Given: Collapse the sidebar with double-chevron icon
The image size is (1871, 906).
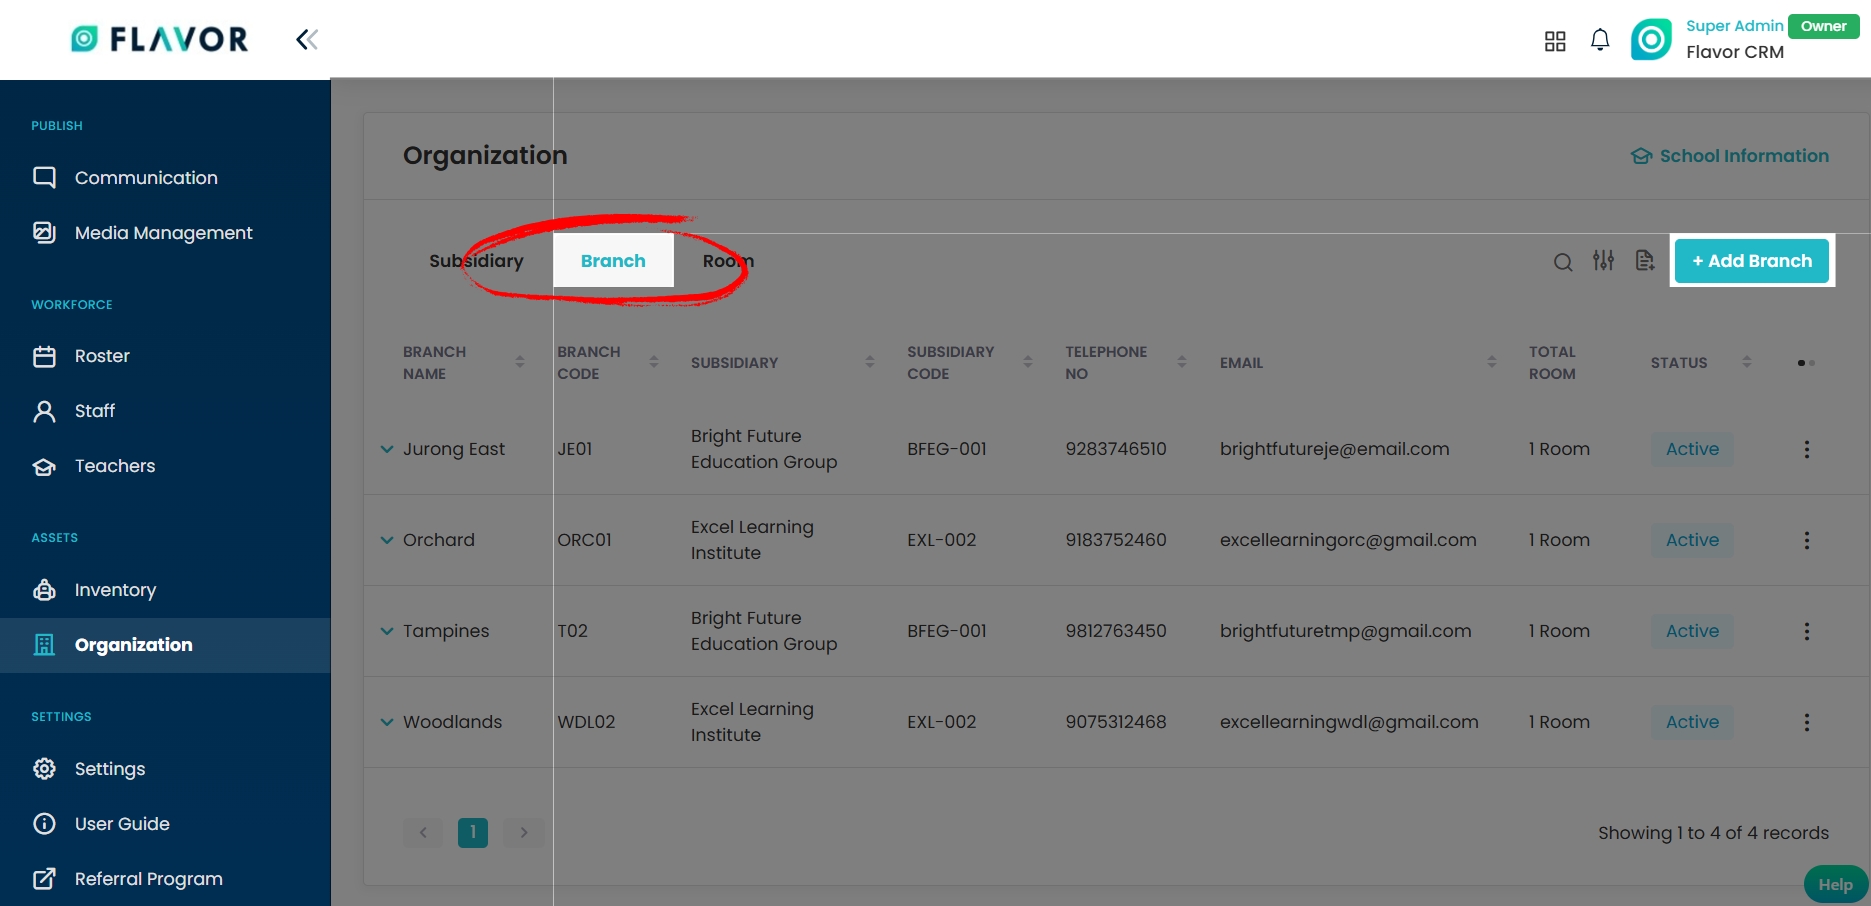Looking at the screenshot, I should [307, 40].
